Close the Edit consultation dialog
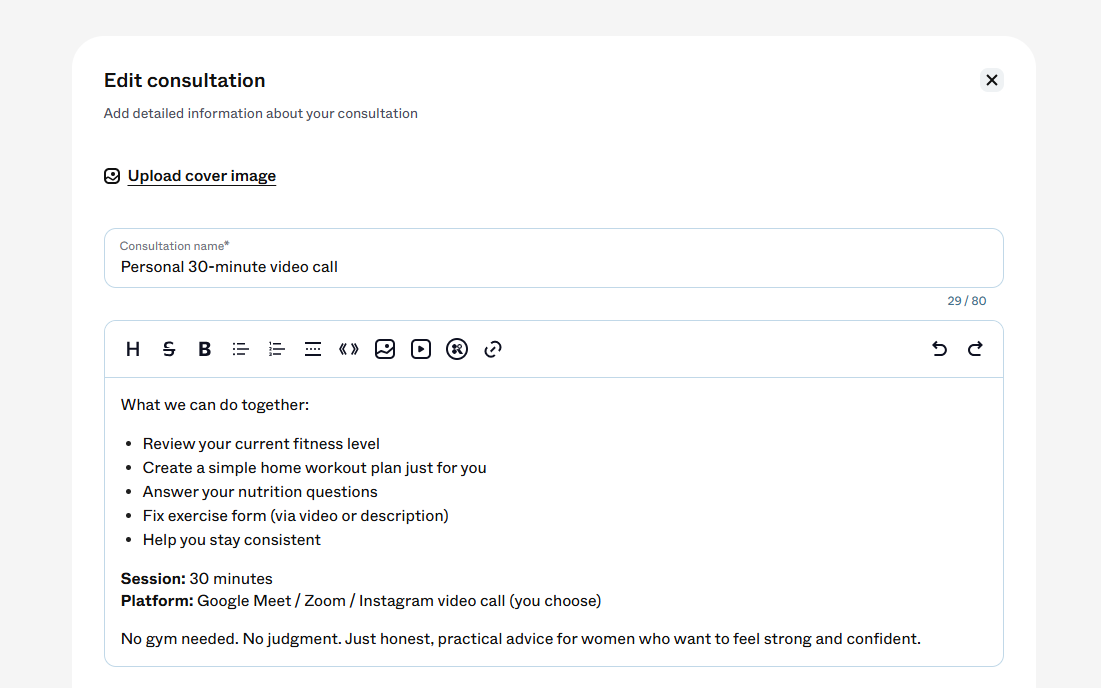Image resolution: width=1101 pixels, height=688 pixels. (x=991, y=80)
